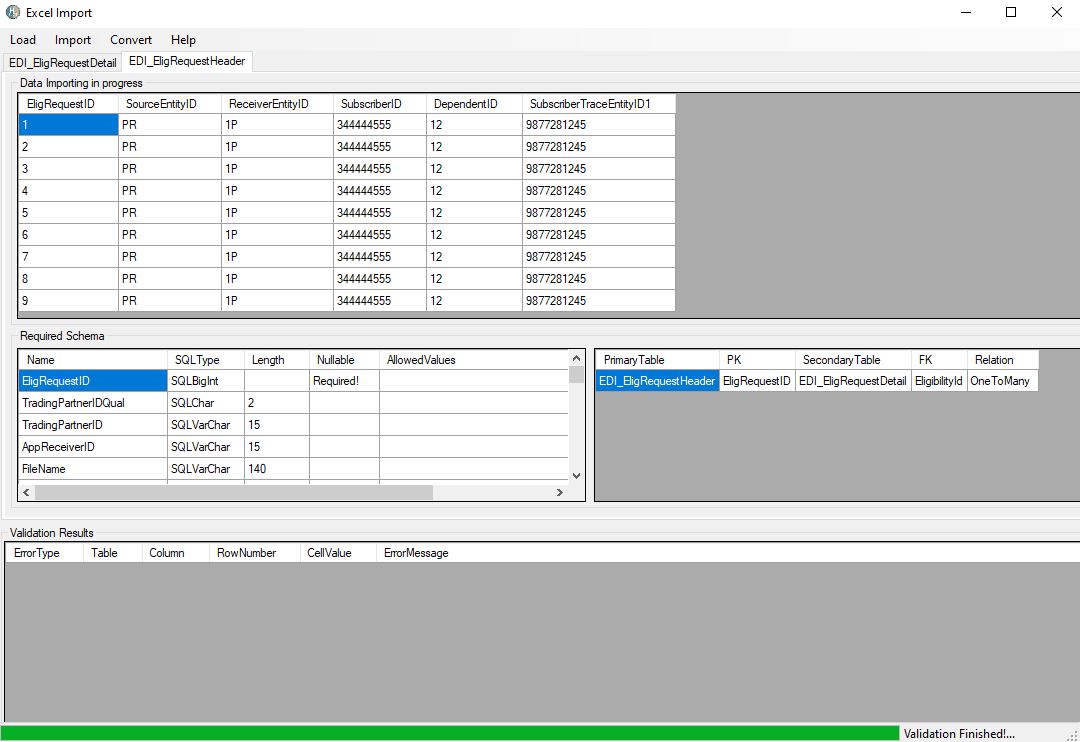
Task: Click the Column header in Validation Results
Action: click(176, 553)
